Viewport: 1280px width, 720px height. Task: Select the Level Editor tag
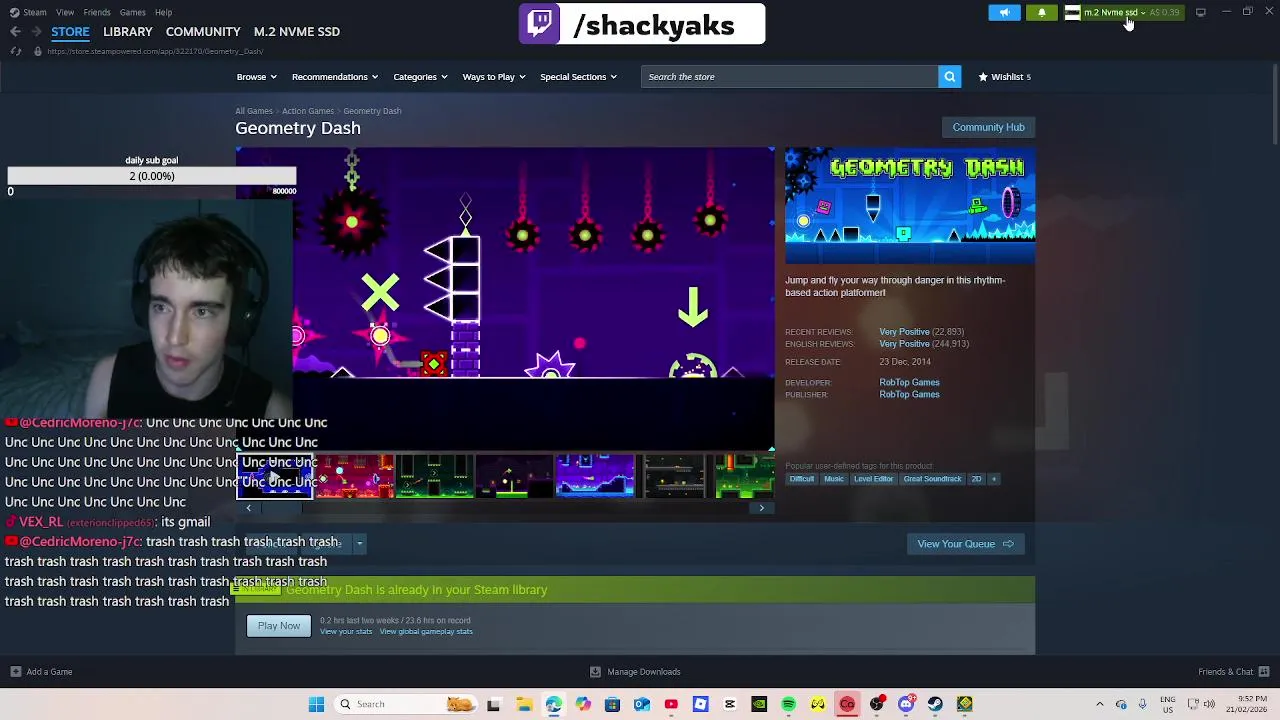pos(873,479)
